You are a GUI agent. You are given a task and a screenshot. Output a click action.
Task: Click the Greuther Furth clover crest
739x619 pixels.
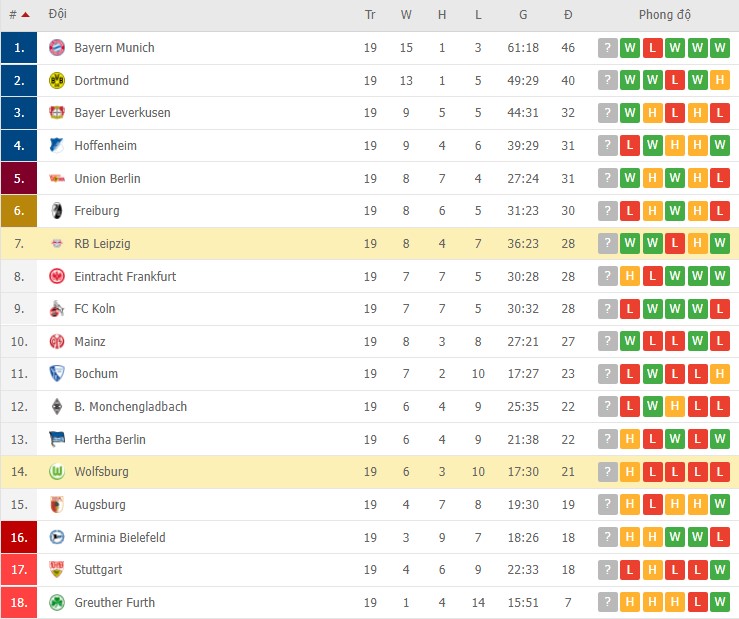(57, 603)
